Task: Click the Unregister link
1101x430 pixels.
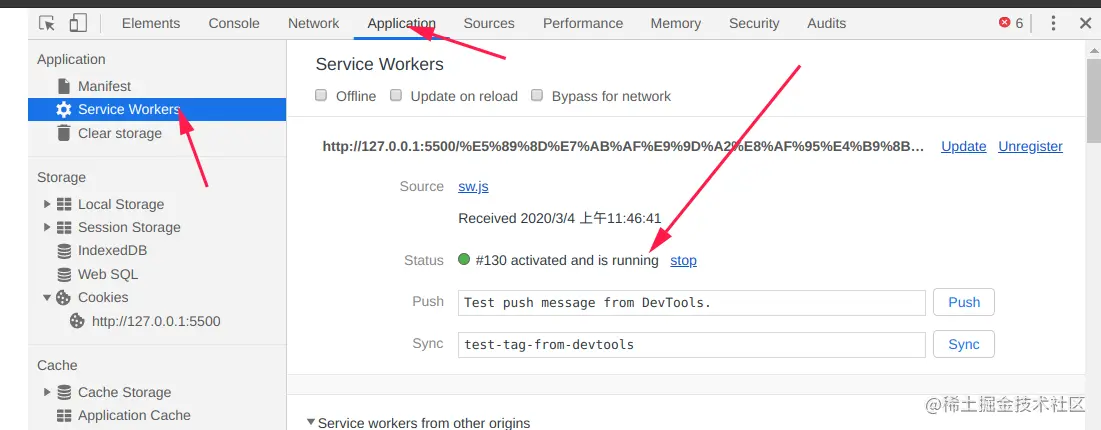Action: click(1030, 146)
